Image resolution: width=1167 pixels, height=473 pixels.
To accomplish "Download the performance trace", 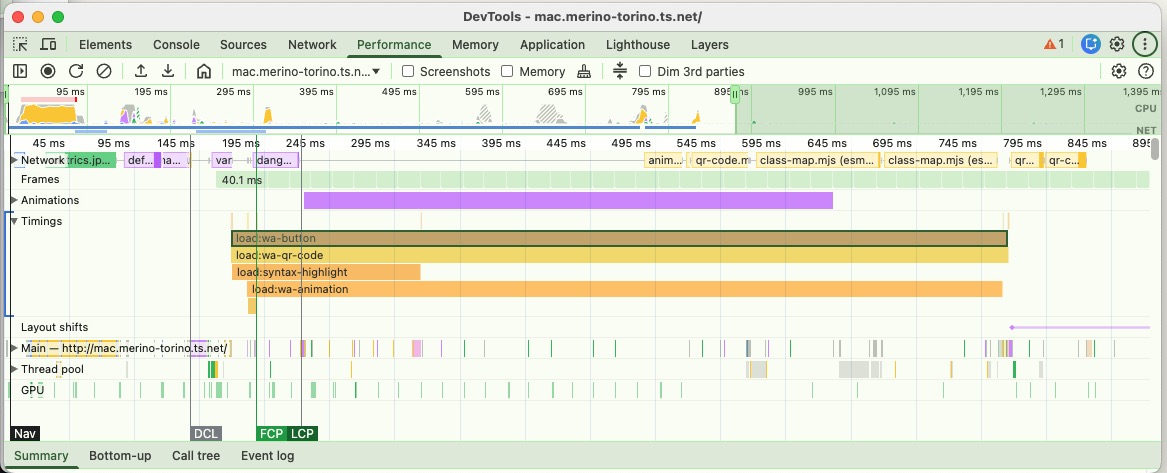I will click(x=168, y=71).
